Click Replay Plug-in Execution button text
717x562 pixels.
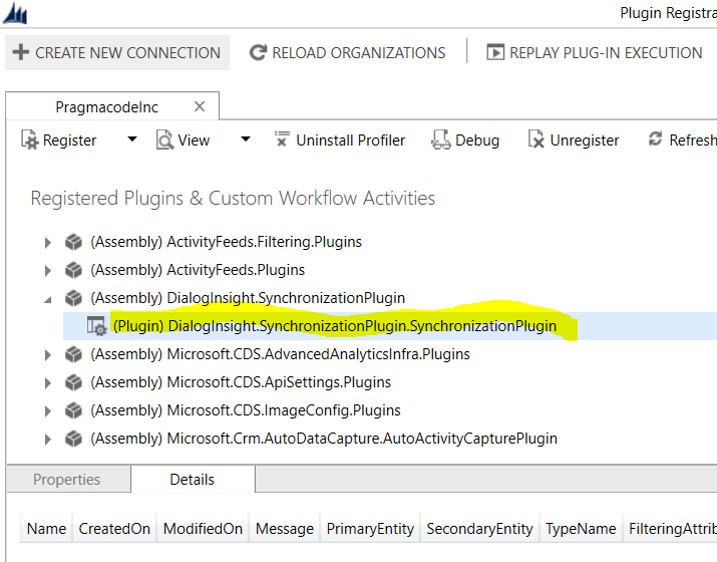606,53
